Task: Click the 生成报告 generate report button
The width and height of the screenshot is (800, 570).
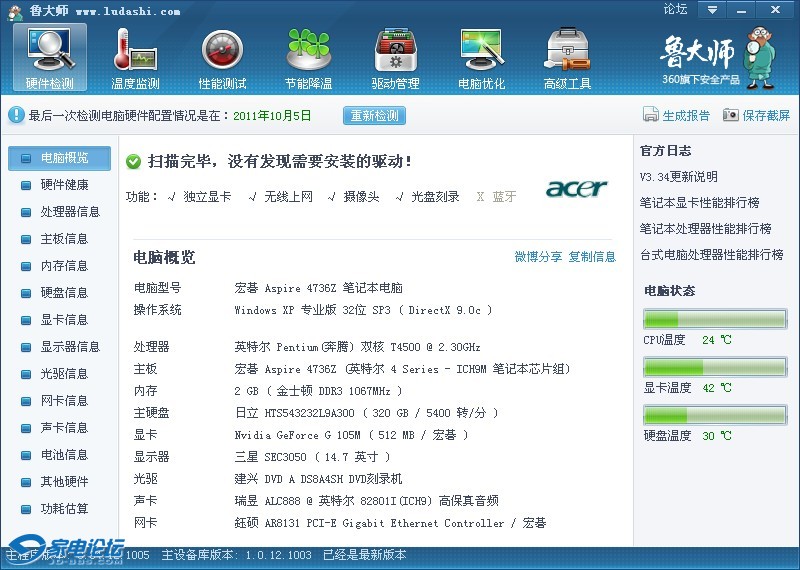Action: [x=677, y=116]
